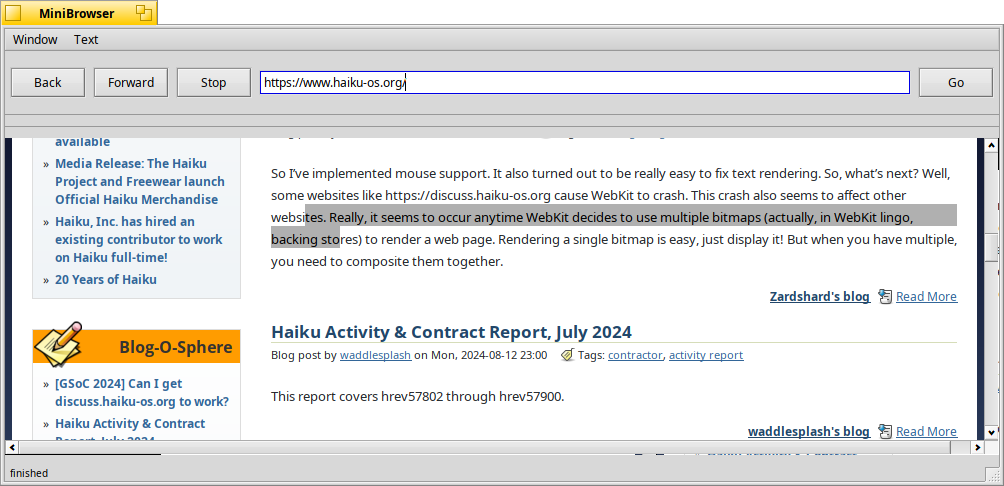
Task: Click the MiniBrowser window zoom button
Action: (143, 13)
